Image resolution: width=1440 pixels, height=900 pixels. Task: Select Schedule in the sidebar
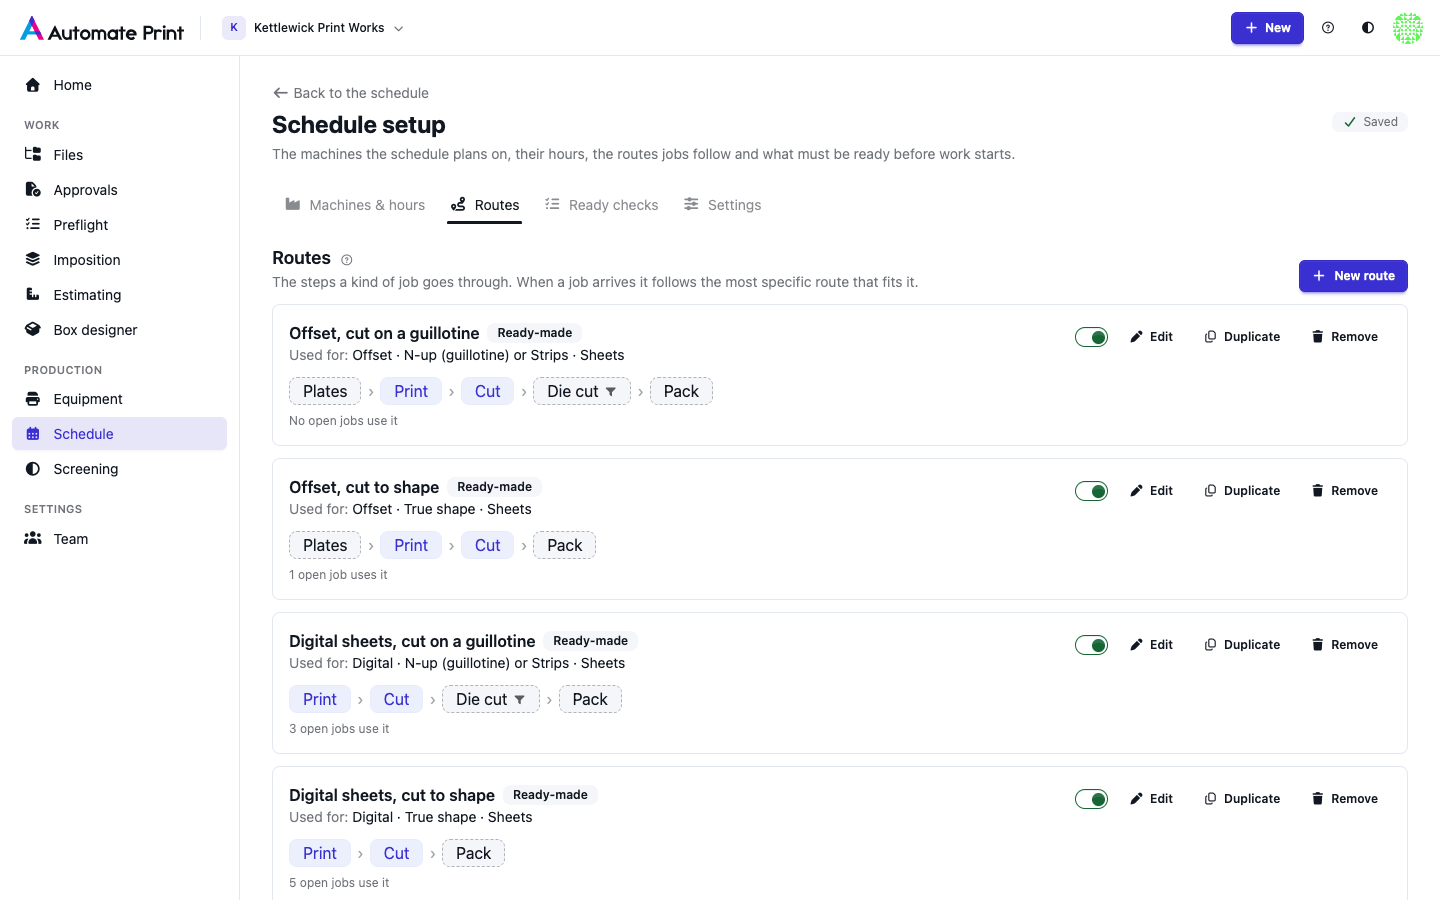119,434
